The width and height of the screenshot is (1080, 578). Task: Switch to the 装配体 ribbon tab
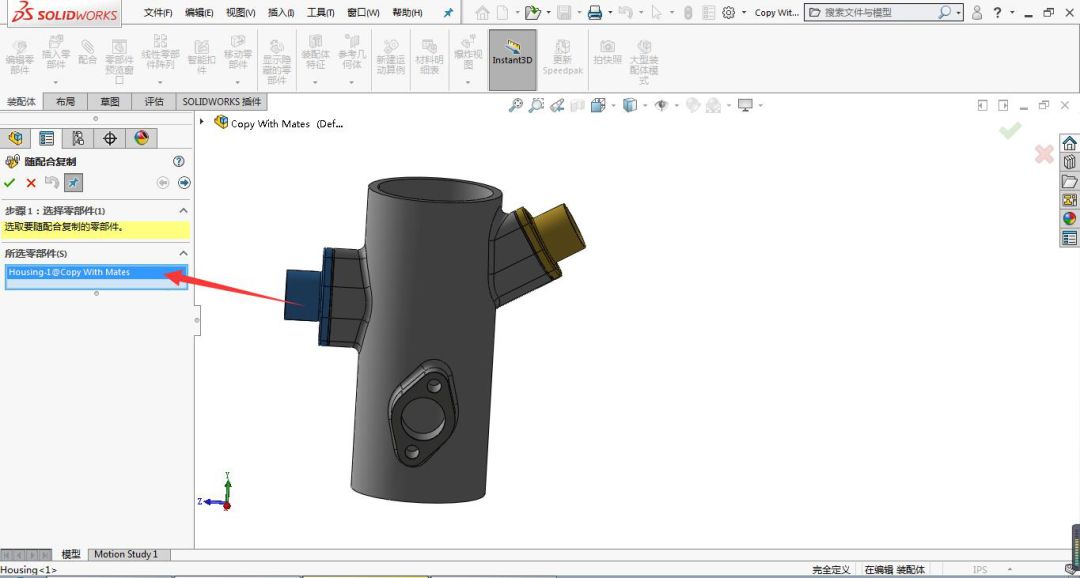(21, 101)
